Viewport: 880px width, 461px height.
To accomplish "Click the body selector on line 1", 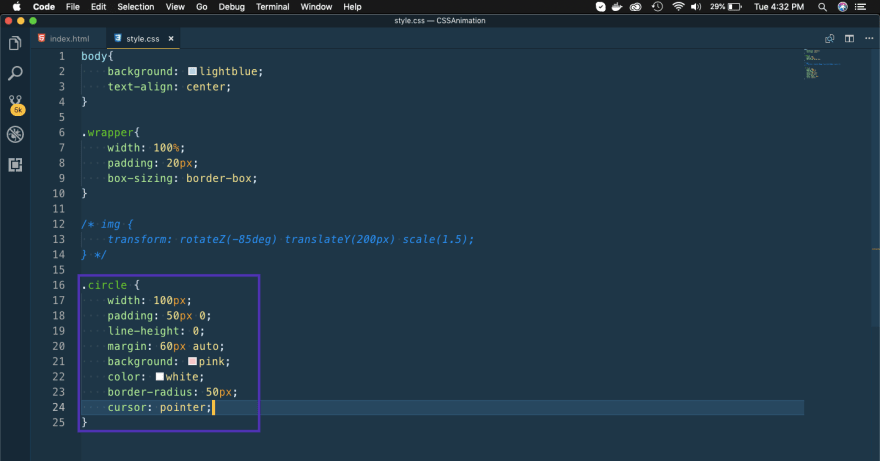I will pyautogui.click(x=94, y=56).
